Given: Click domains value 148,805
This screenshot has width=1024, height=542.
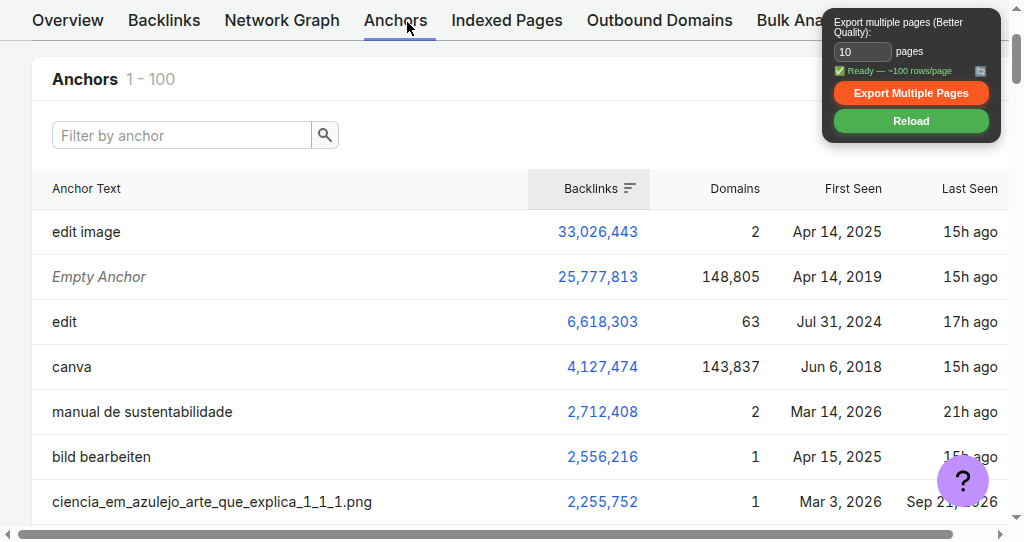Looking at the screenshot, I should pyautogui.click(x=731, y=277).
